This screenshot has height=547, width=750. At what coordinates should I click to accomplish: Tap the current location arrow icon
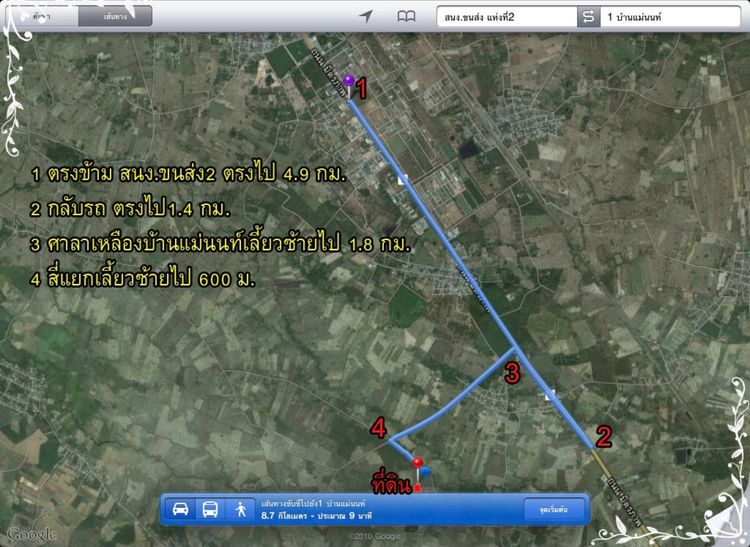pos(366,17)
